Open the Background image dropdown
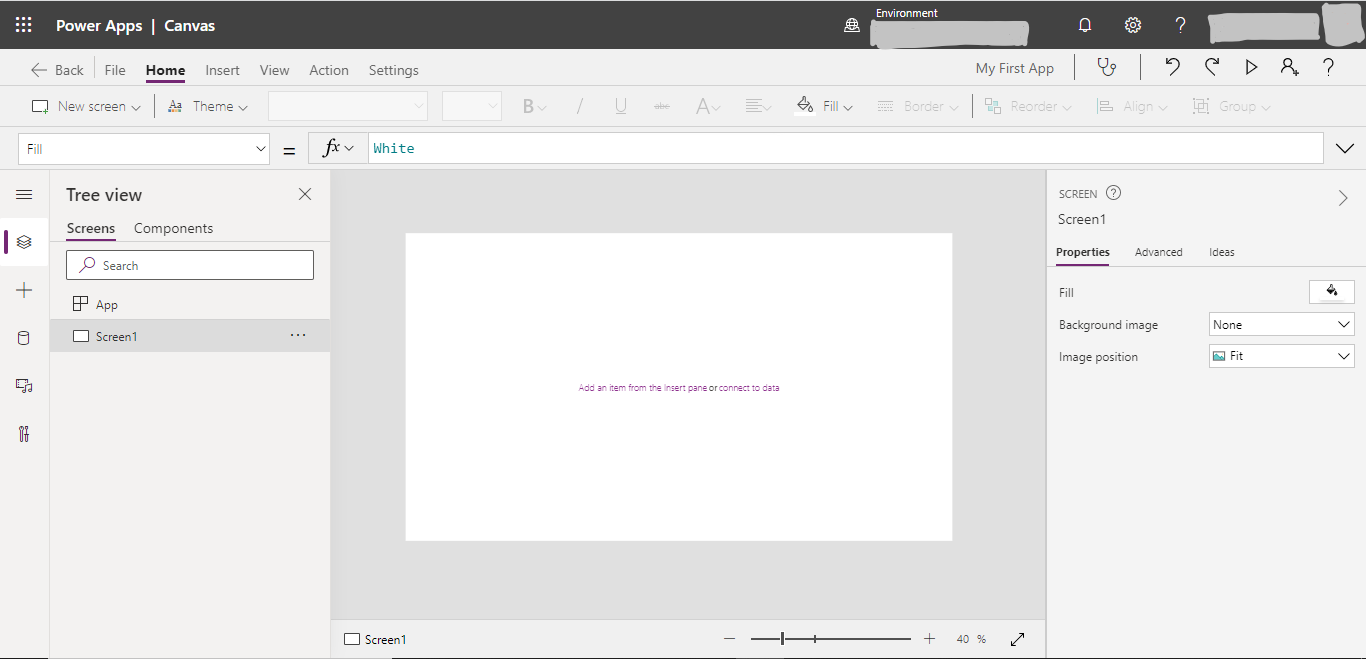The height and width of the screenshot is (659, 1366). point(1281,325)
